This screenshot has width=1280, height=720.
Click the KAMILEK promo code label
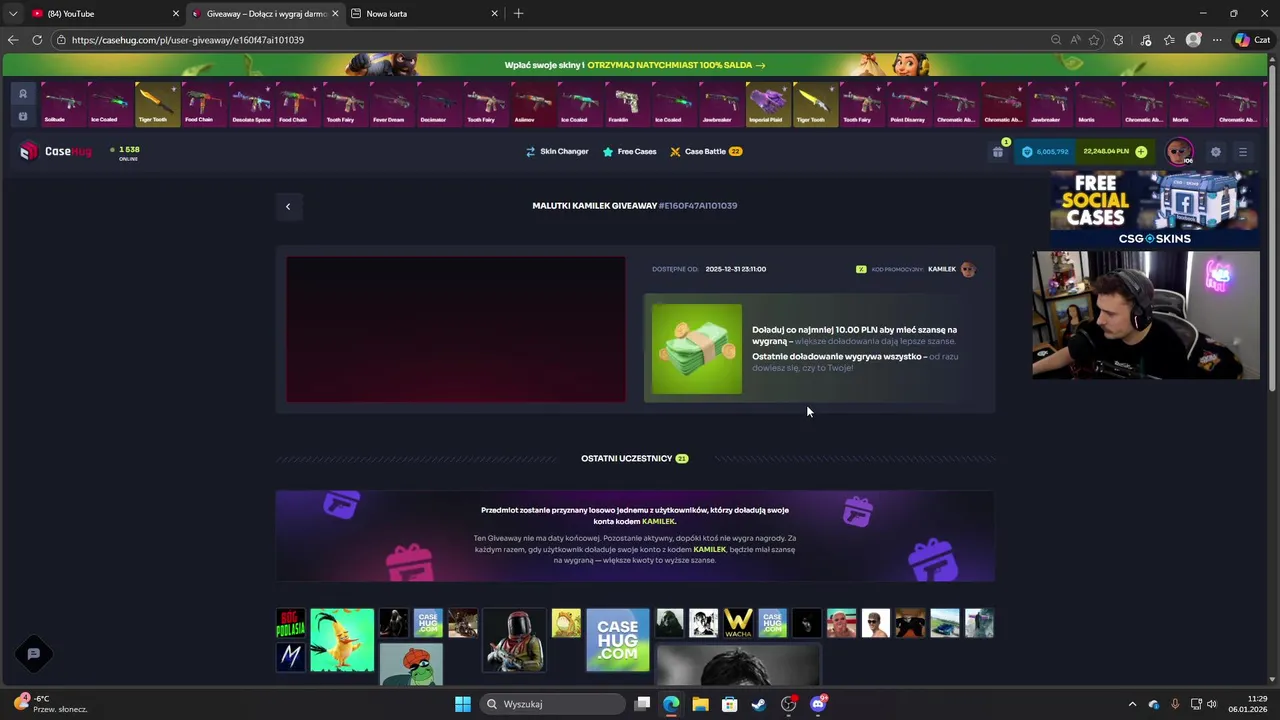[x=941, y=269]
